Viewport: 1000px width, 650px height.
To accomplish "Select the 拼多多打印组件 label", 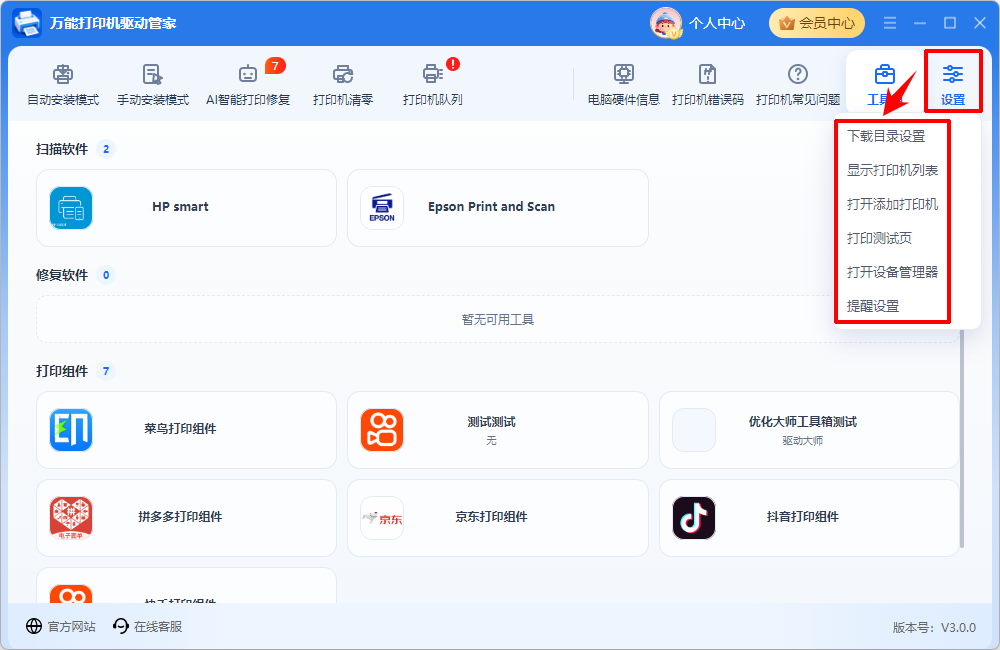I will (x=180, y=517).
